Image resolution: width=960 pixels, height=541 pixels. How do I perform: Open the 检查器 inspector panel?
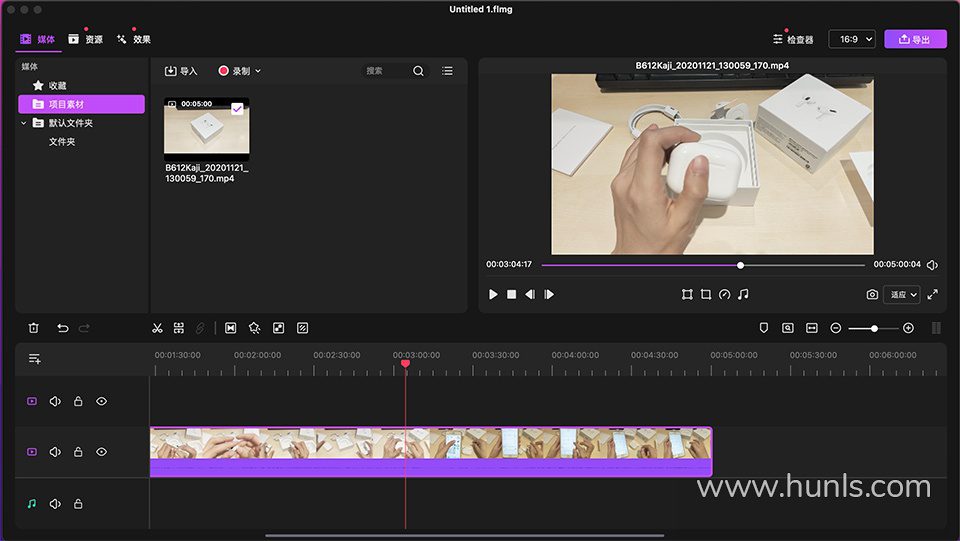pos(793,39)
